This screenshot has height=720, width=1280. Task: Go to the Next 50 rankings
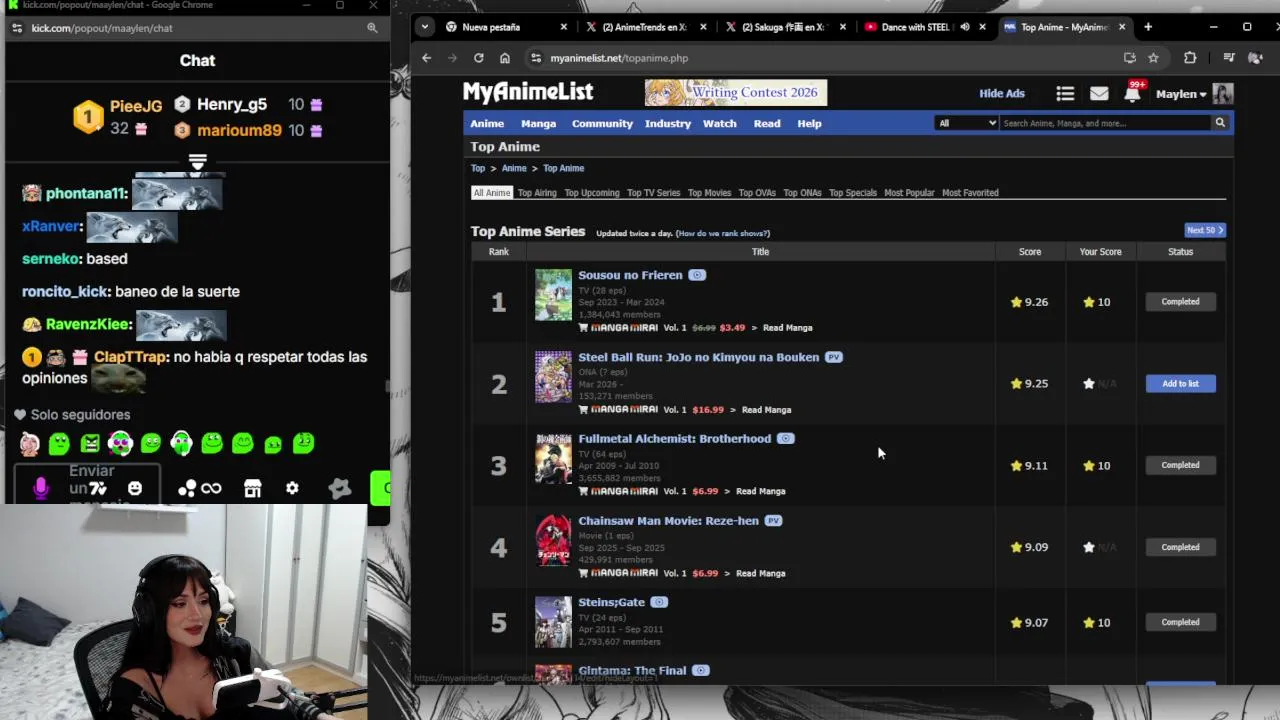coord(1204,230)
